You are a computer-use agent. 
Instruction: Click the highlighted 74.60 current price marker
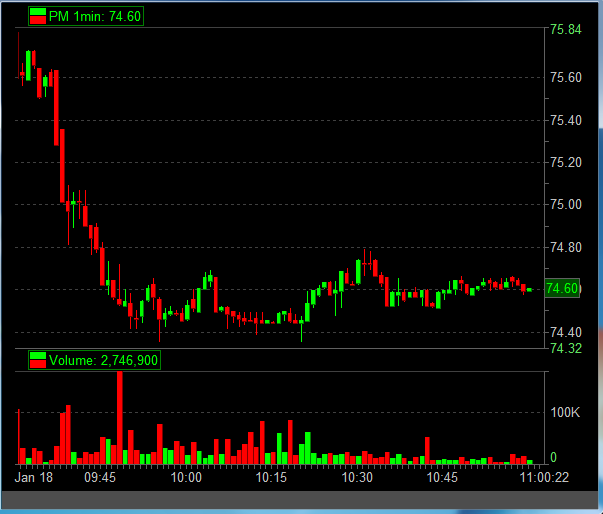coord(562,288)
